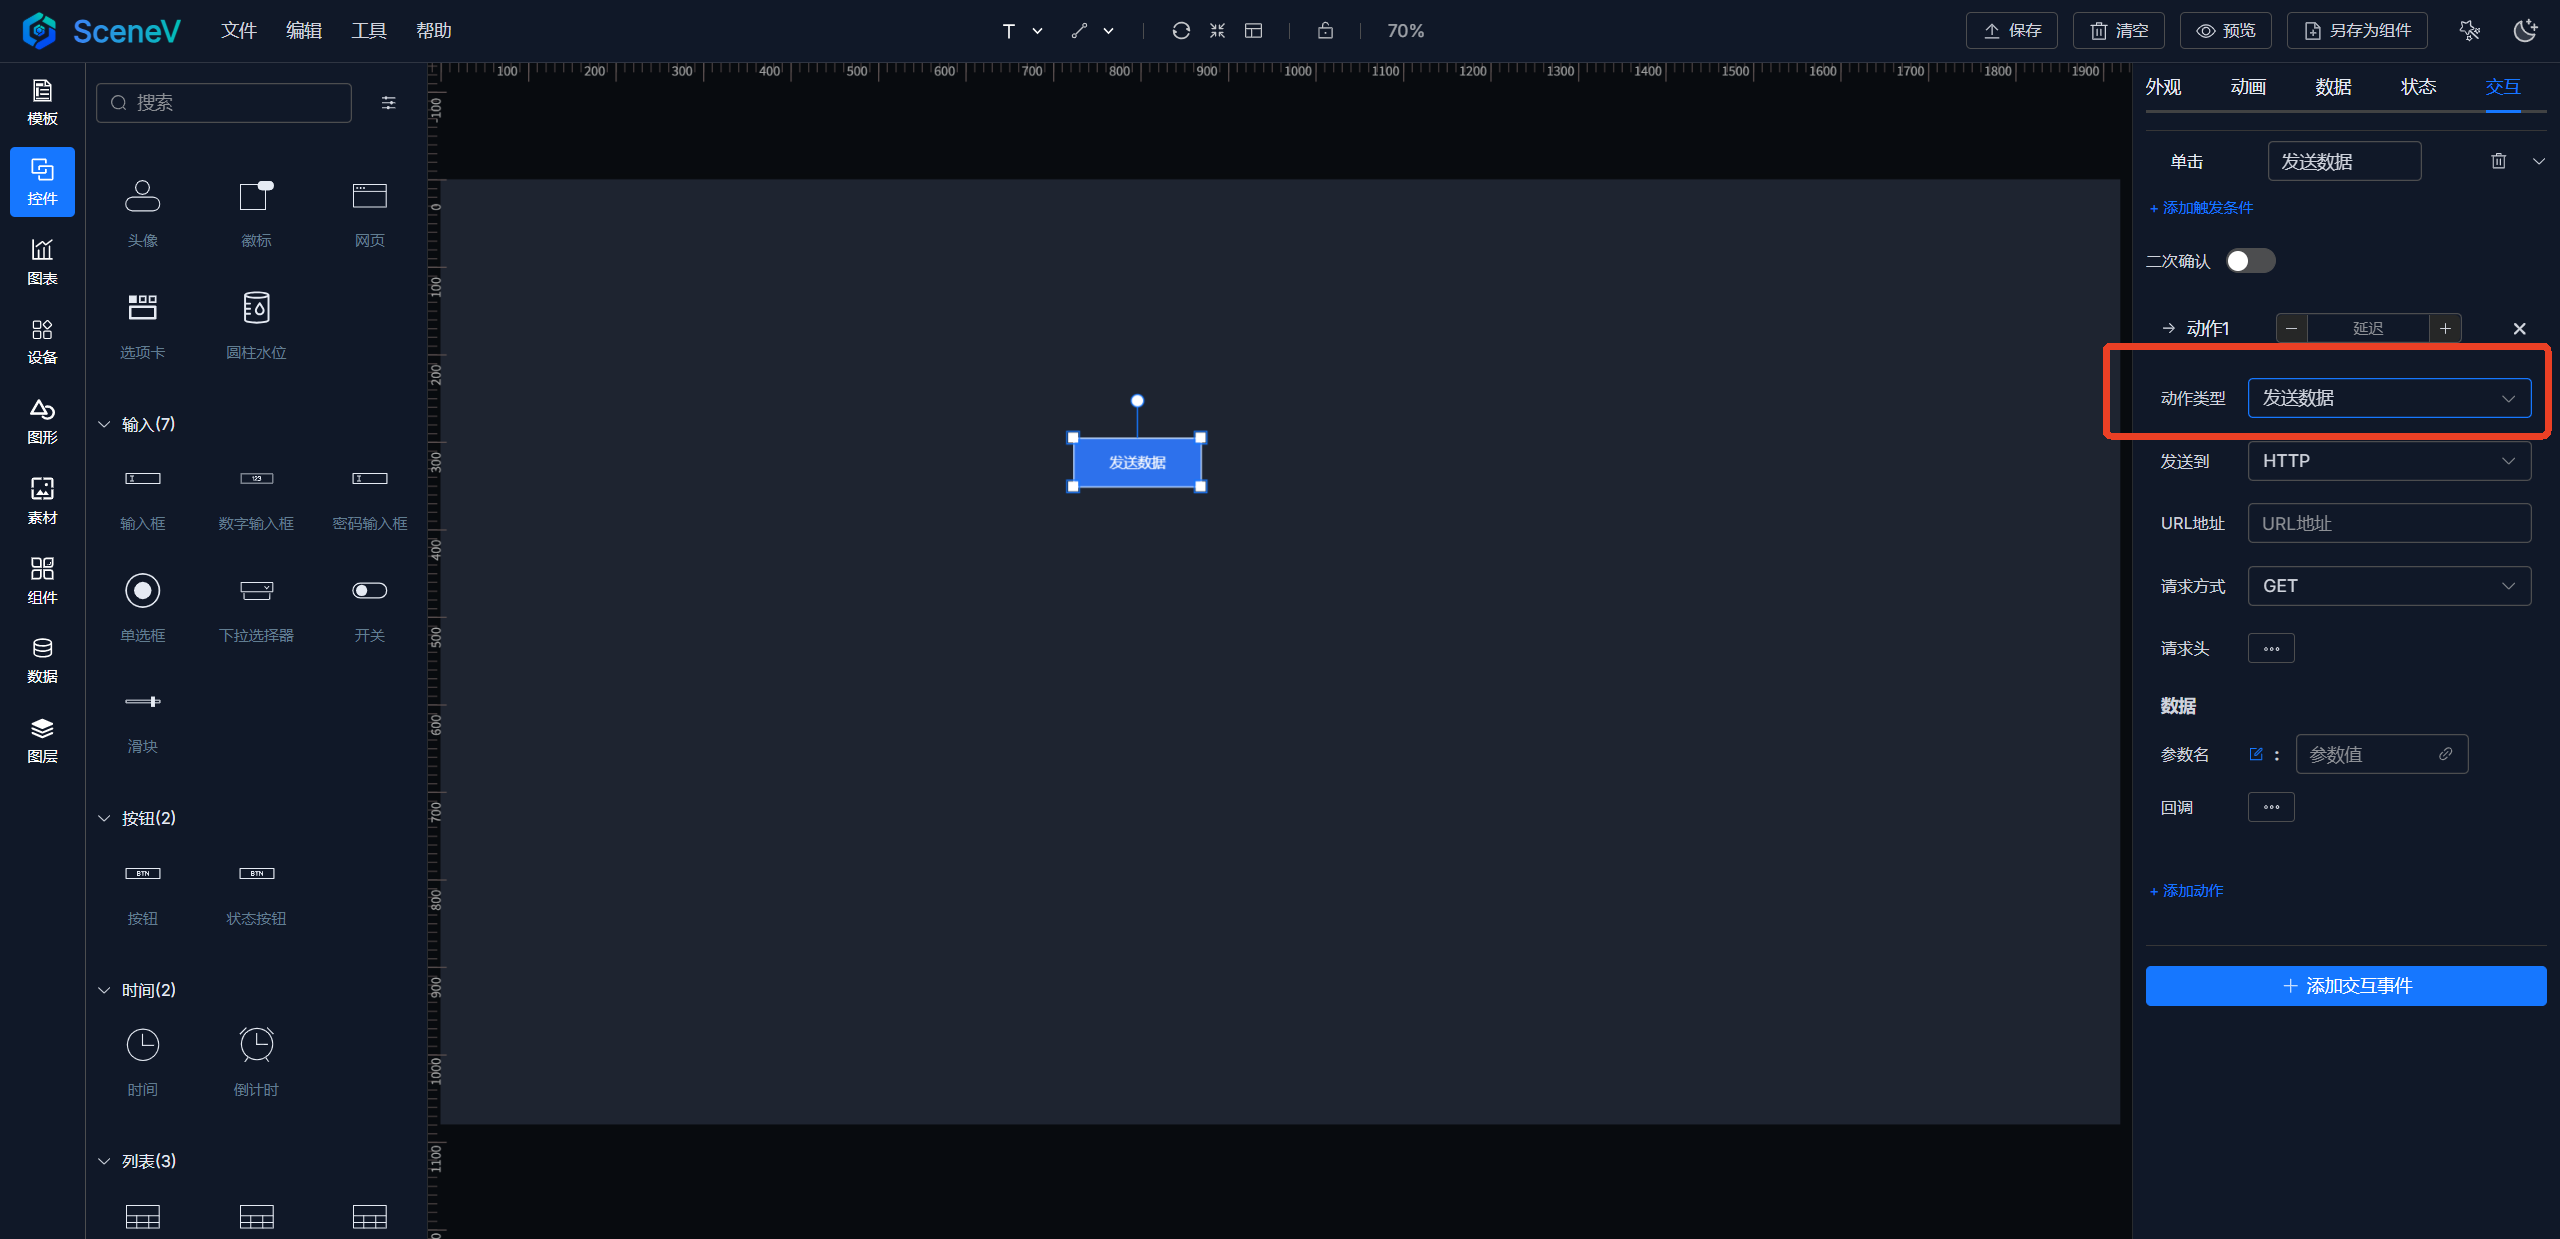Click the refresh icon in top toolbar
The height and width of the screenshot is (1239, 2560).
coord(1180,31)
